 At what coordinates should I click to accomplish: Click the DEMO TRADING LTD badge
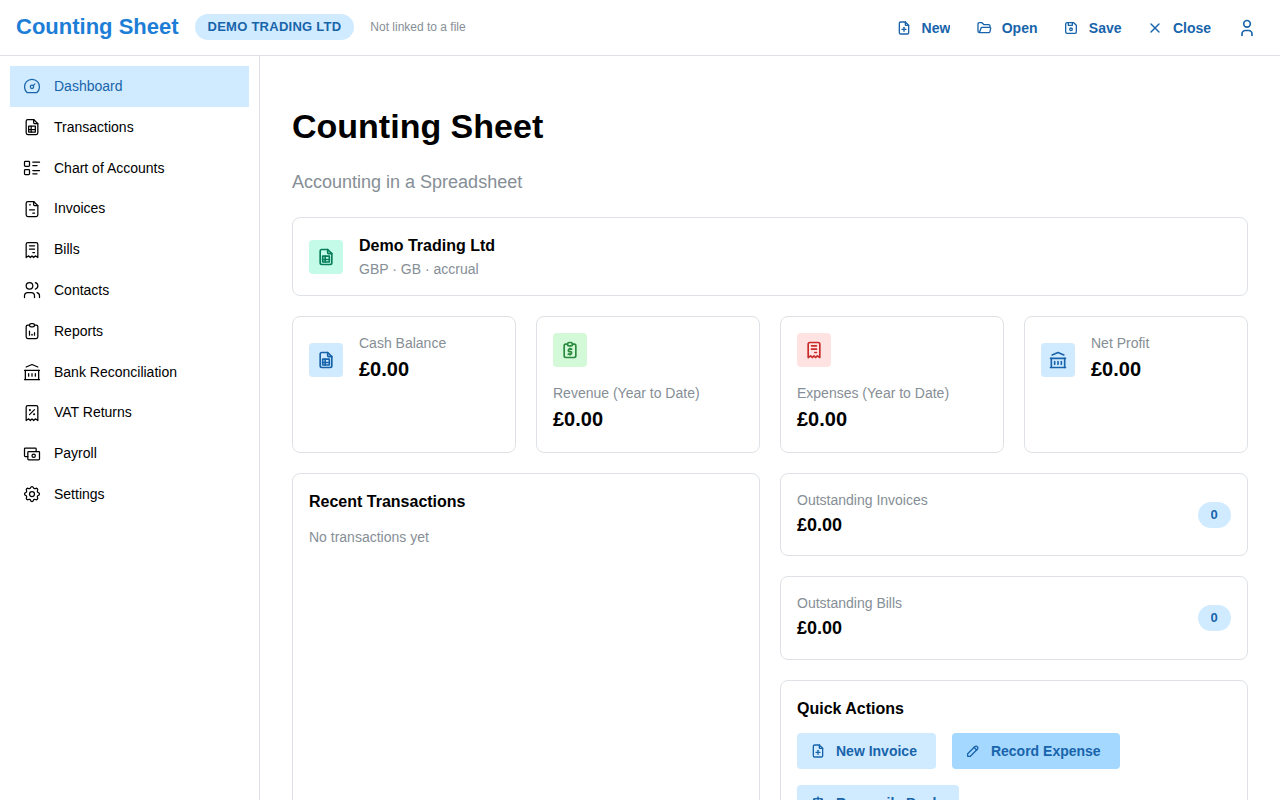[274, 27]
